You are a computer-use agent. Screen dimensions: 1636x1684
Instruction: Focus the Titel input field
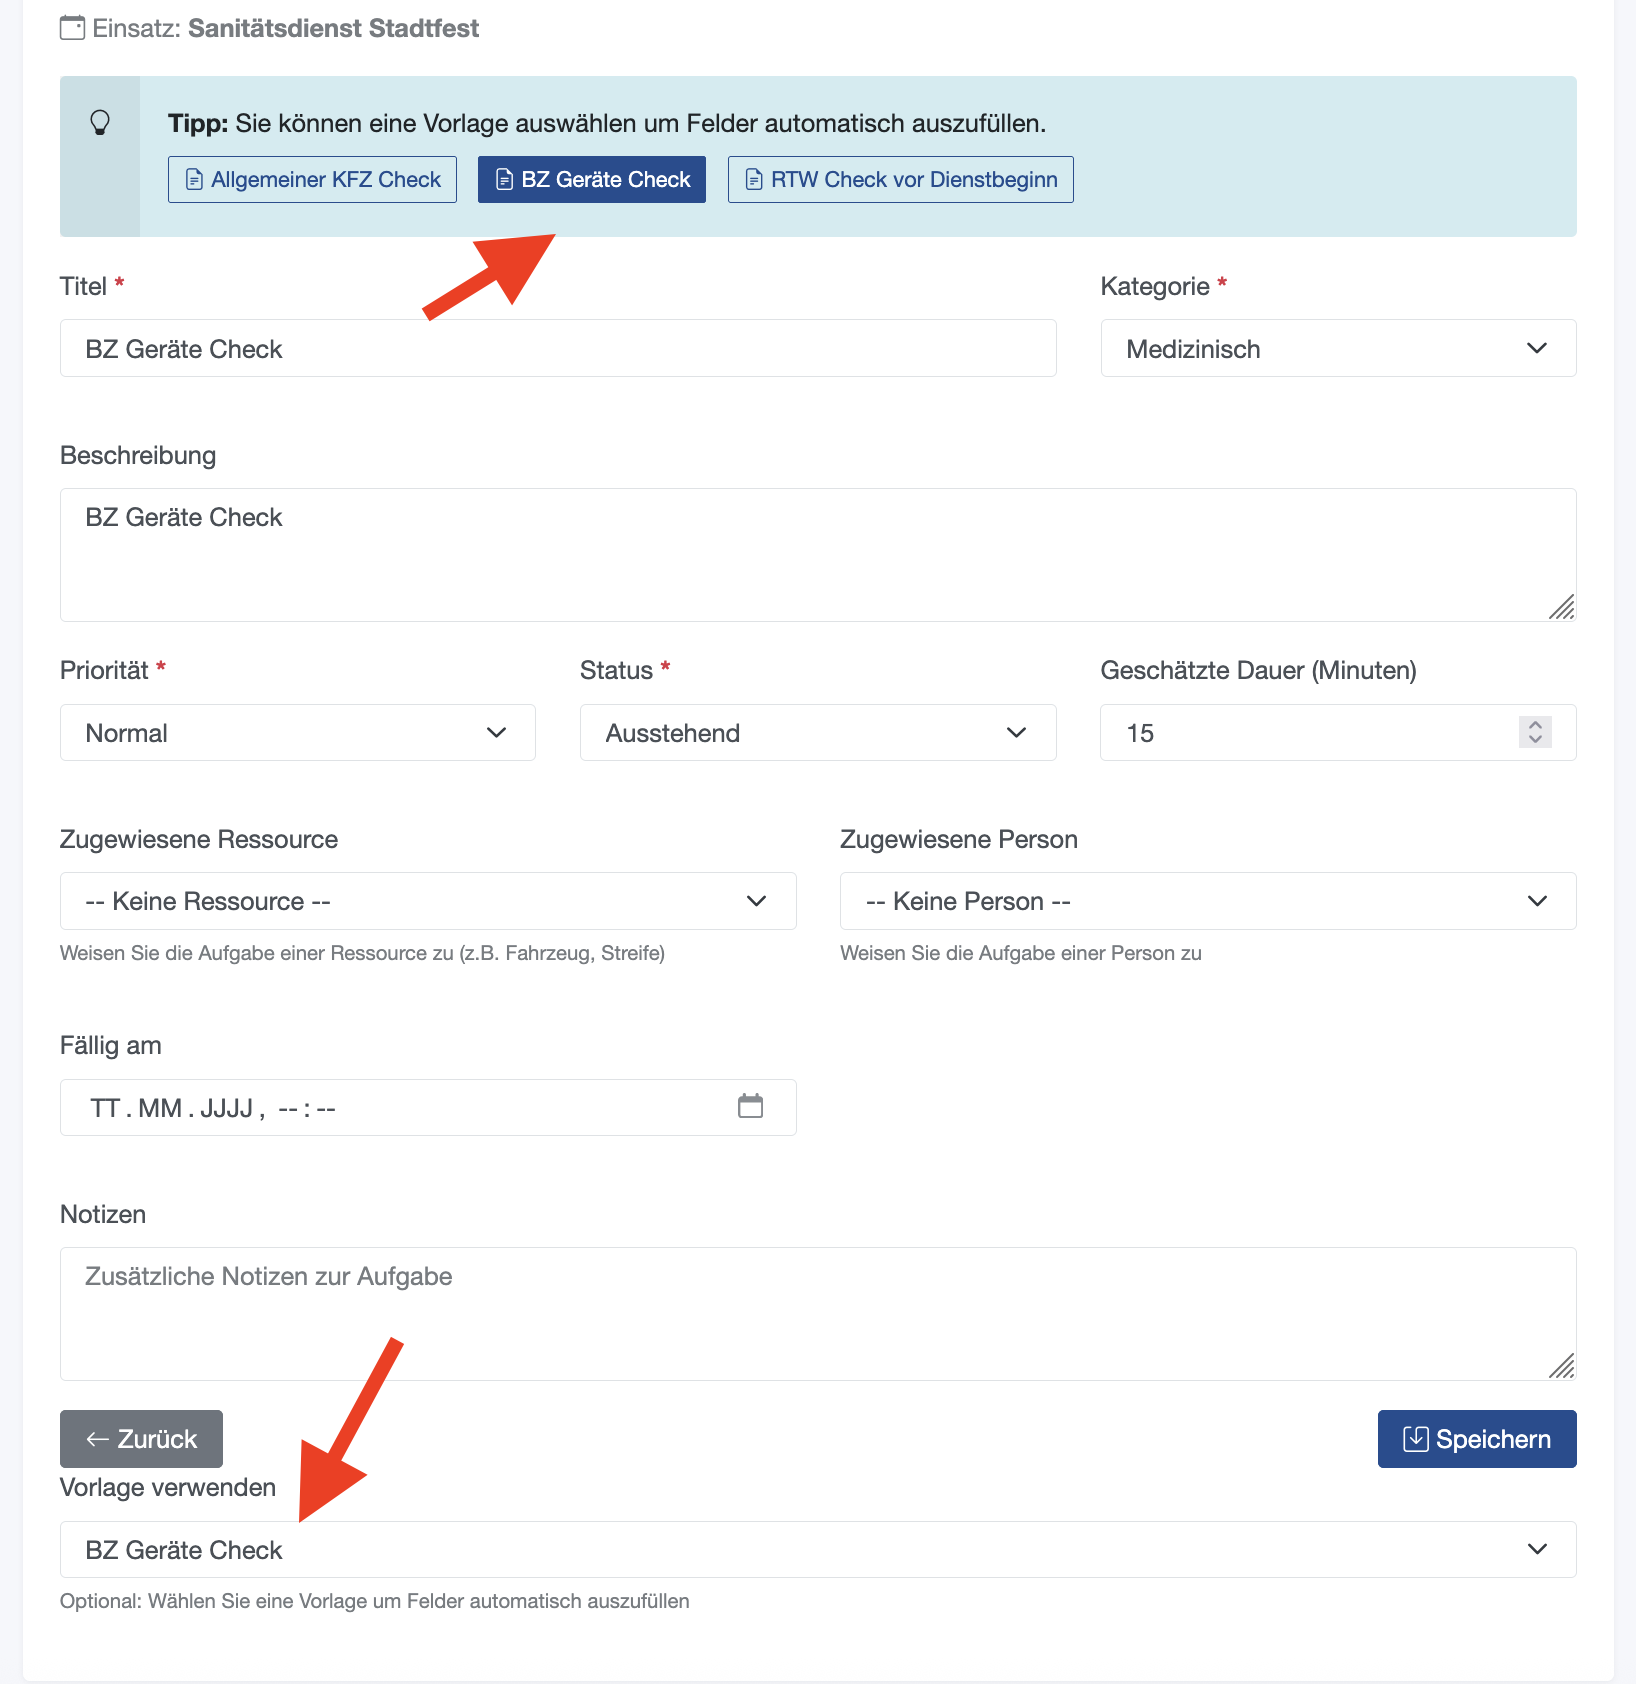pyautogui.click(x=558, y=348)
